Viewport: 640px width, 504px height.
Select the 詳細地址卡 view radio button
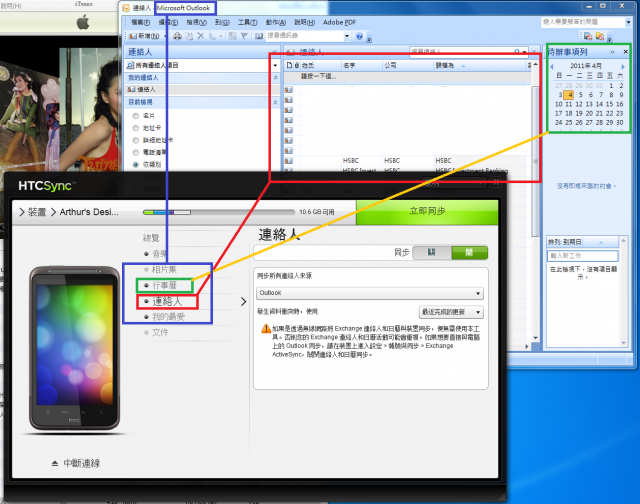pos(136,140)
